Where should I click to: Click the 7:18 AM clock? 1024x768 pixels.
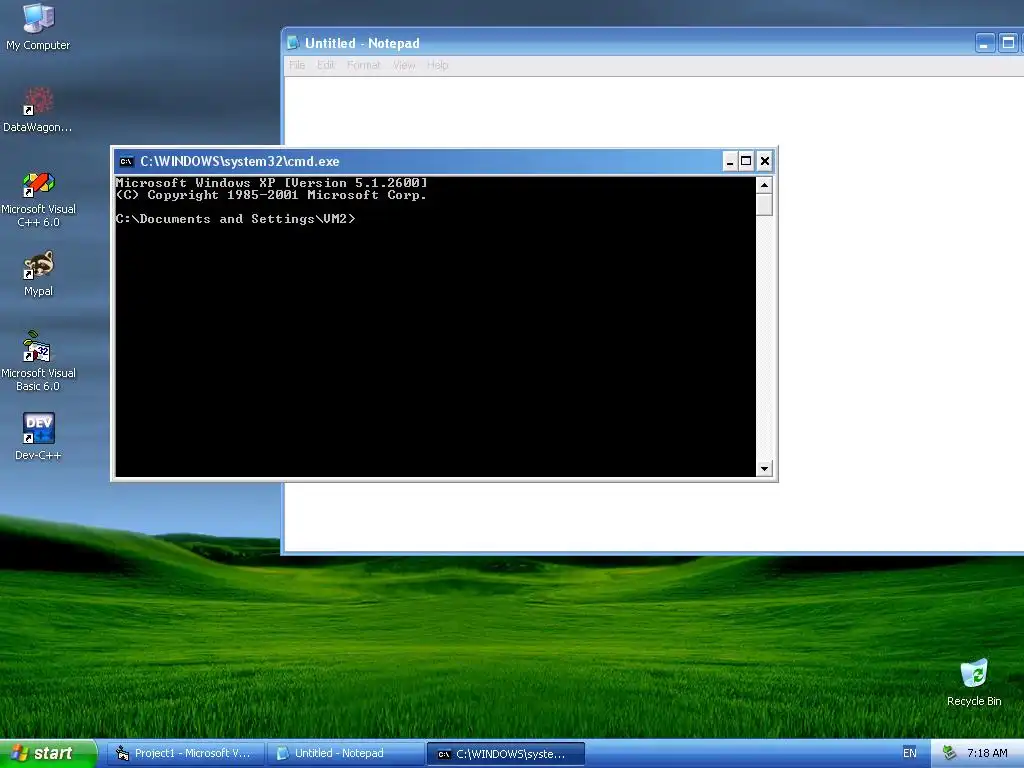pyautogui.click(x=987, y=753)
